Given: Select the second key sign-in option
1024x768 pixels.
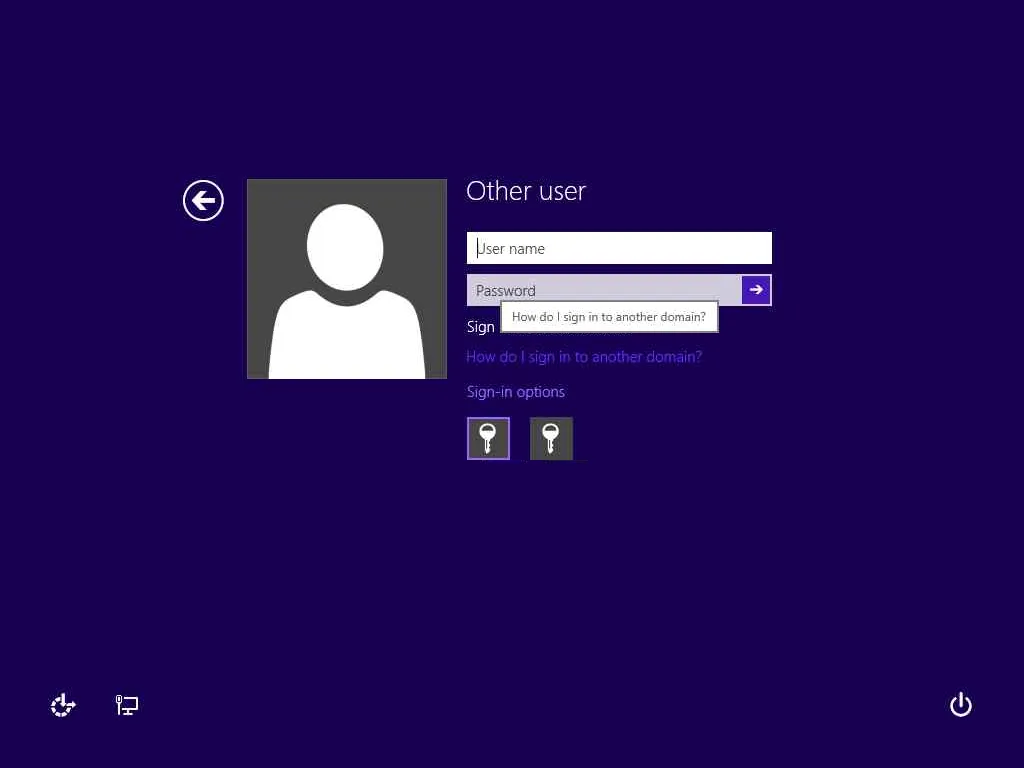Looking at the screenshot, I should pyautogui.click(x=551, y=438).
